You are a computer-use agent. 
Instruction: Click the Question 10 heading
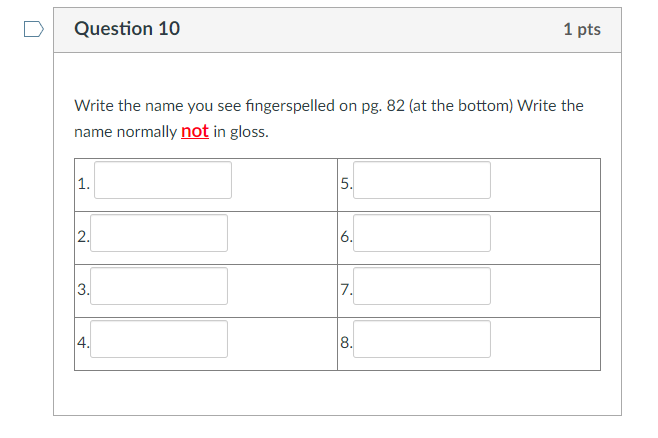pyautogui.click(x=127, y=29)
